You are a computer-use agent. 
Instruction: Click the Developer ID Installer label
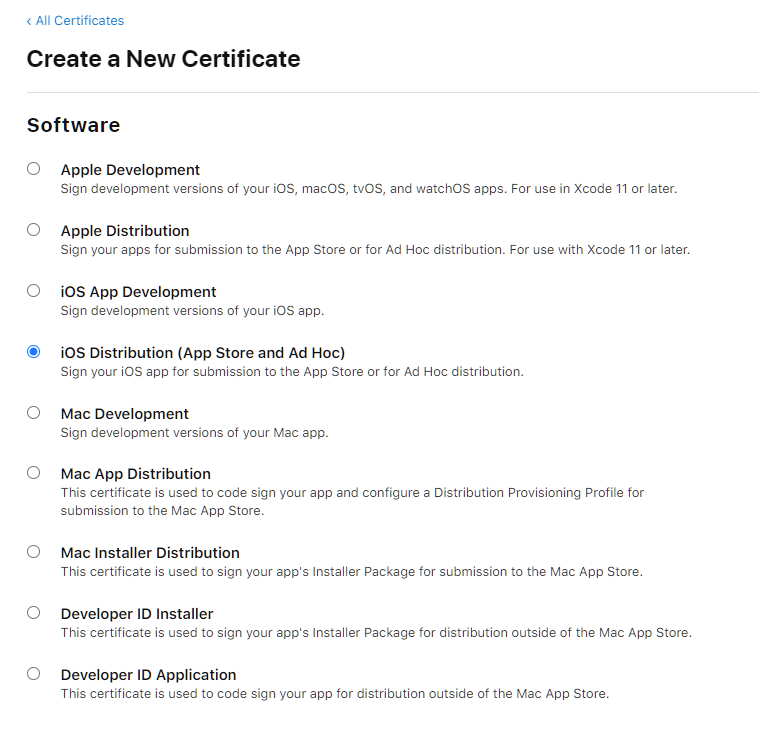point(137,614)
